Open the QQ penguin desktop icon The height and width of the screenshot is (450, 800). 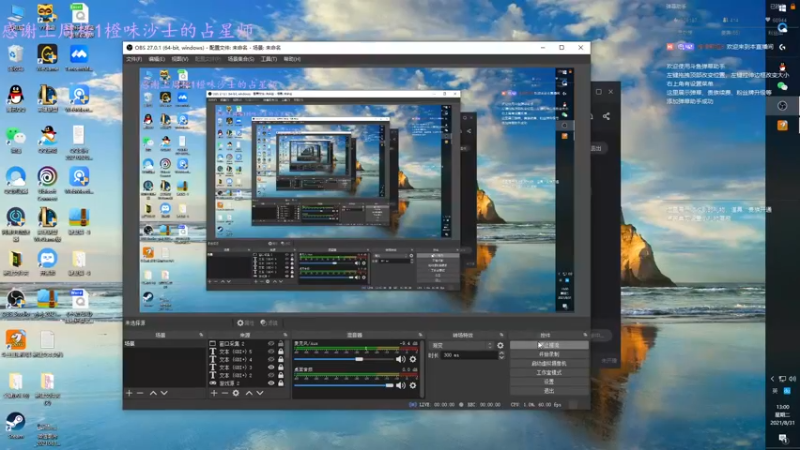pos(16,99)
